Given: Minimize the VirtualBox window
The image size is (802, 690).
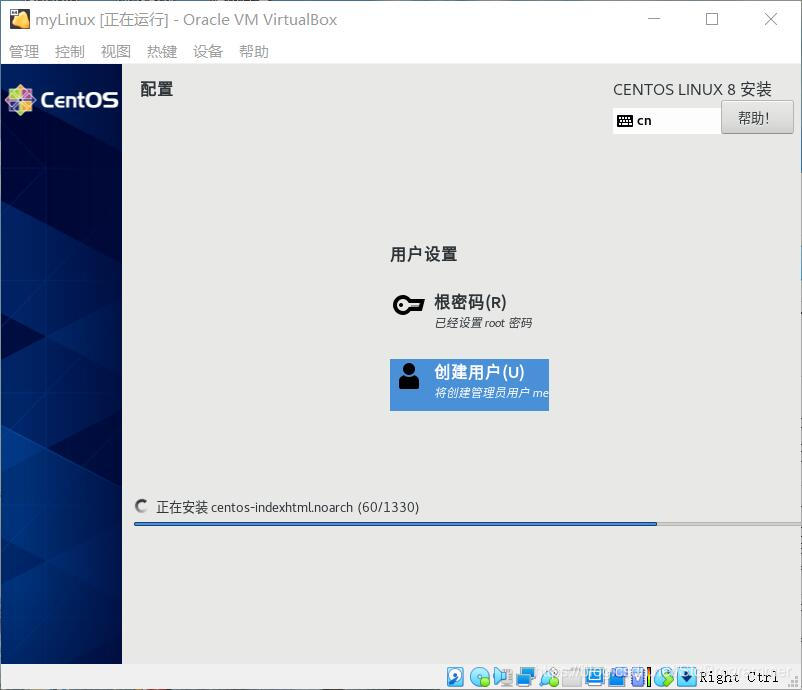Looking at the screenshot, I should pos(654,19).
